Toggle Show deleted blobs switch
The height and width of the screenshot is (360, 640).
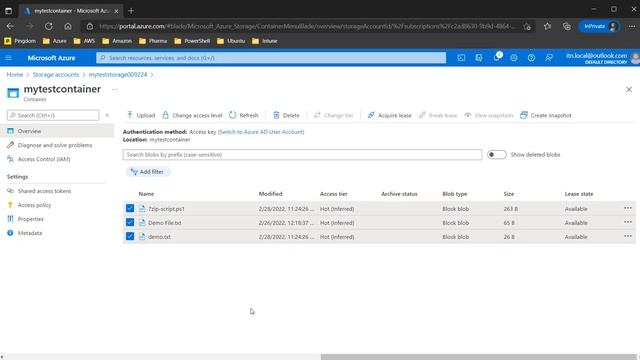[x=496, y=155]
